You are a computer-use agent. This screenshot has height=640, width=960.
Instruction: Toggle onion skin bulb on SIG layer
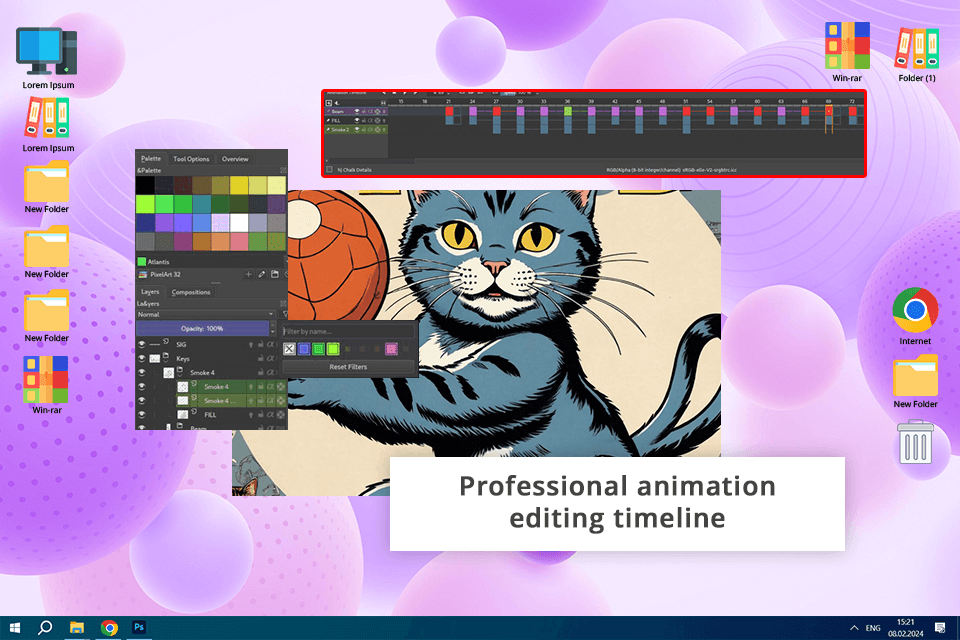pos(251,344)
